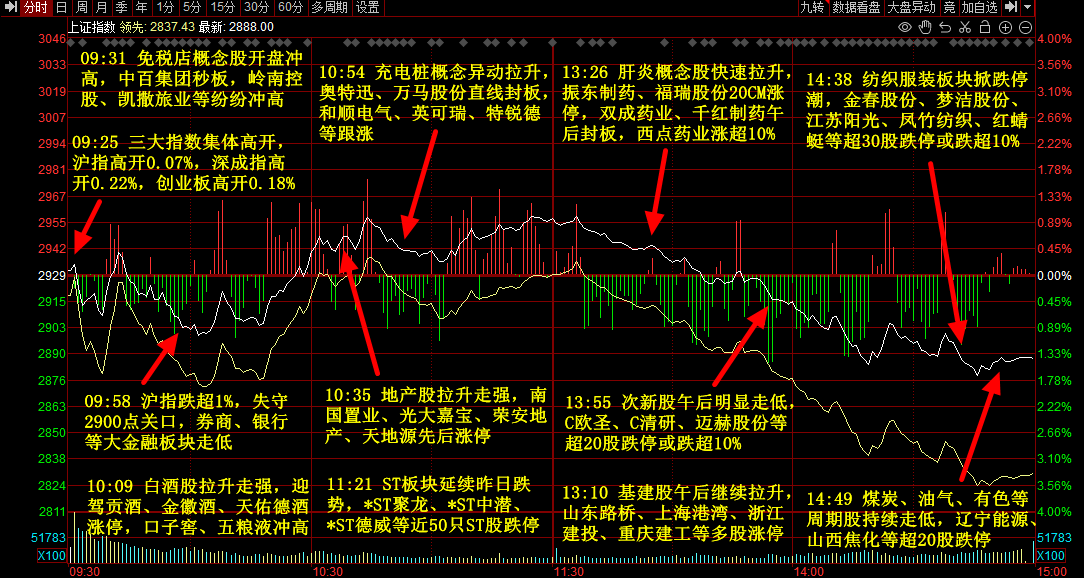Viewport: 1084px width, 578px height.
Task: Zoom out with the minus circle icon
Action: (x=1025, y=28)
